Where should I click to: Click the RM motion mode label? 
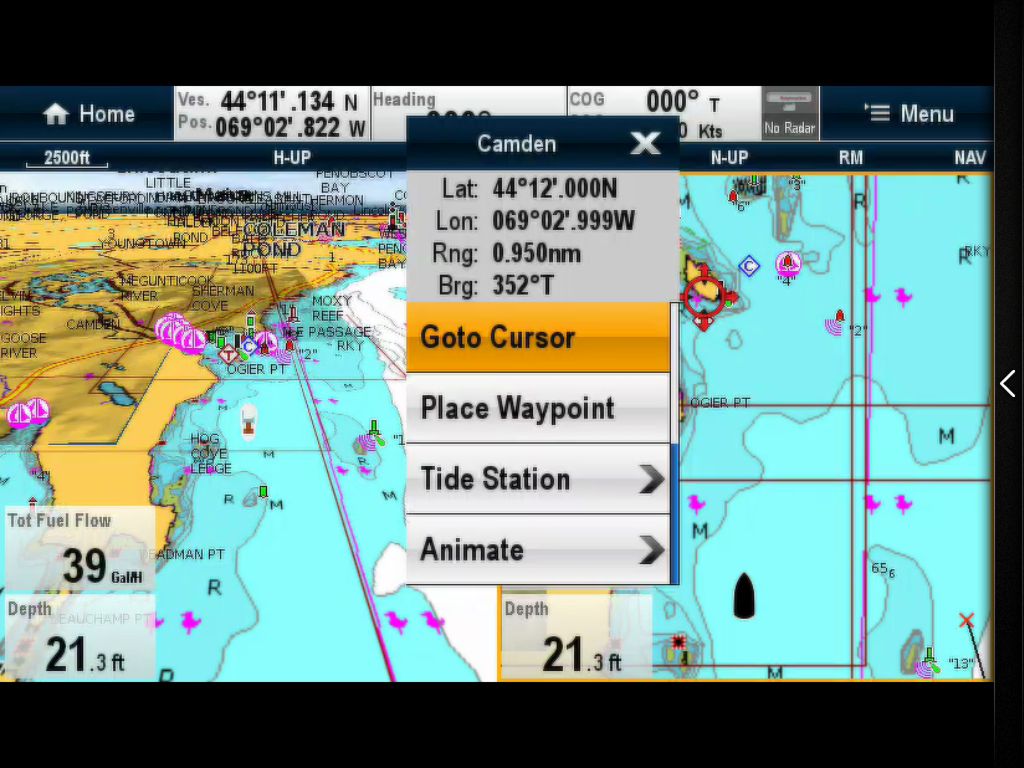tap(850, 158)
